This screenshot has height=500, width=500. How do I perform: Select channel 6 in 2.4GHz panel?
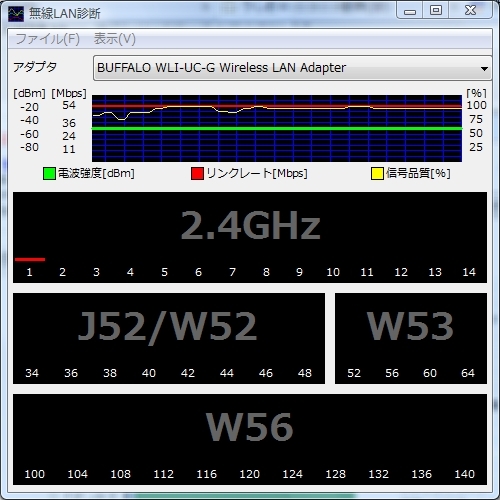198,272
